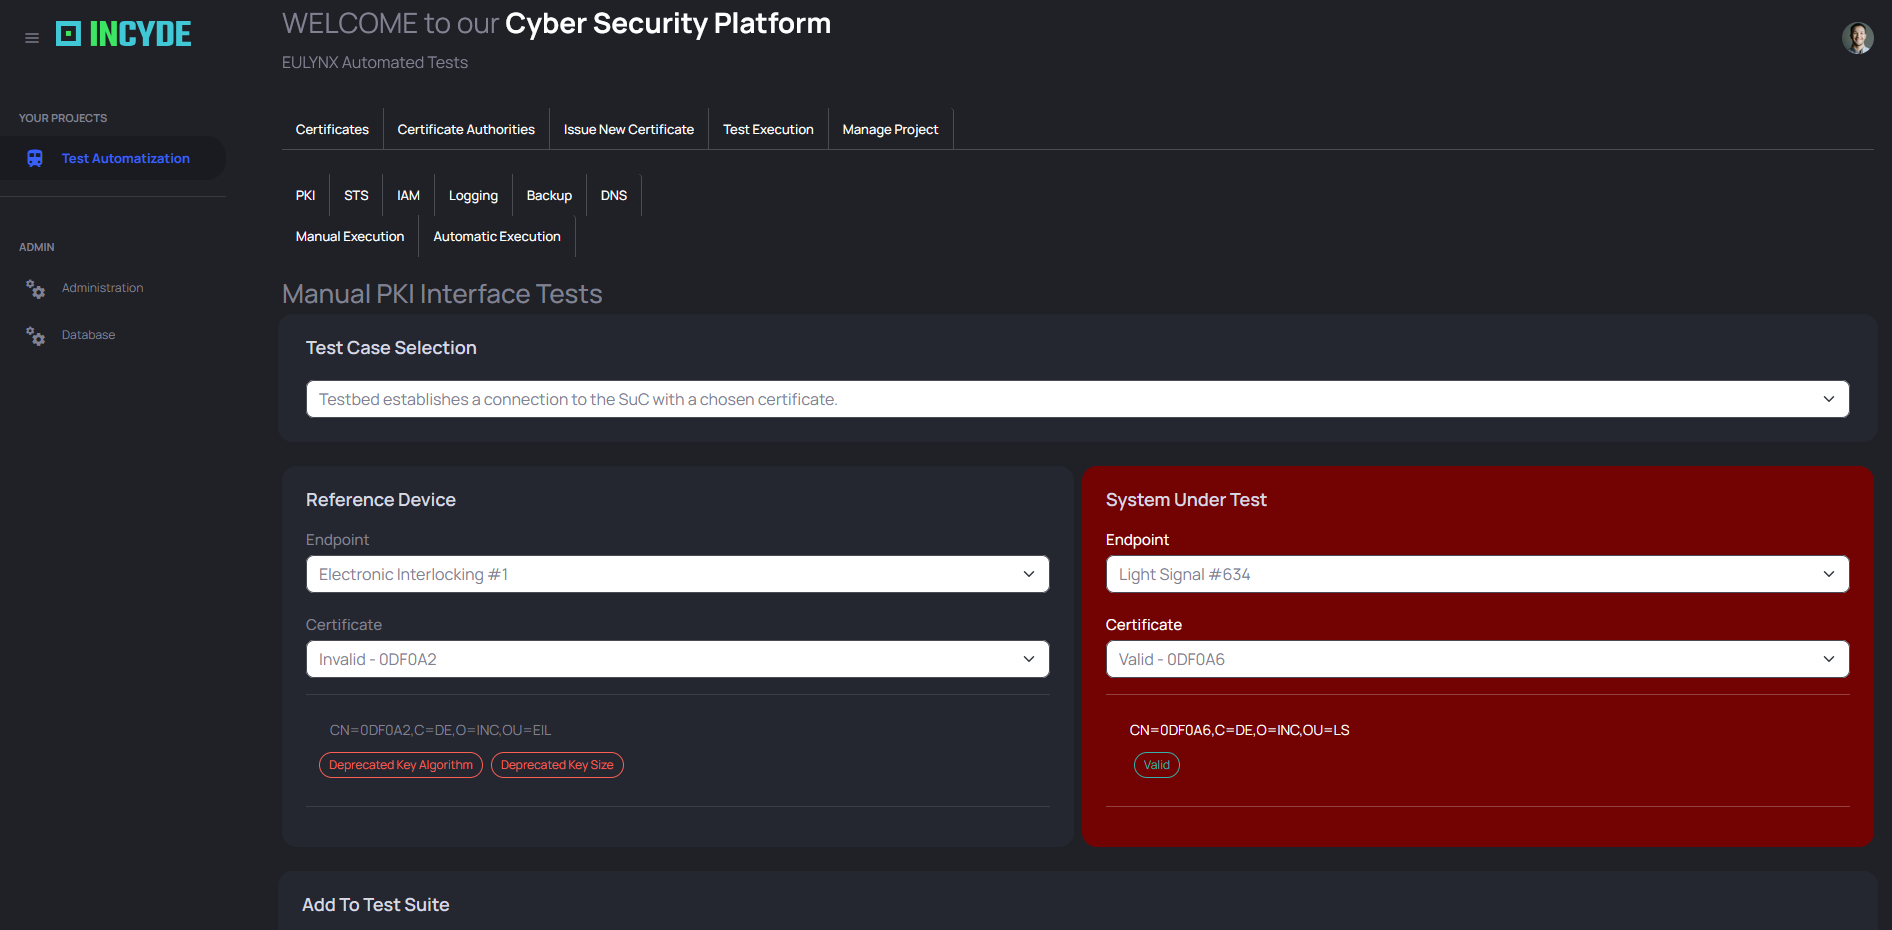Click the Manual PKI Interface Tests heading
The image size is (1892, 930).
[442, 294]
